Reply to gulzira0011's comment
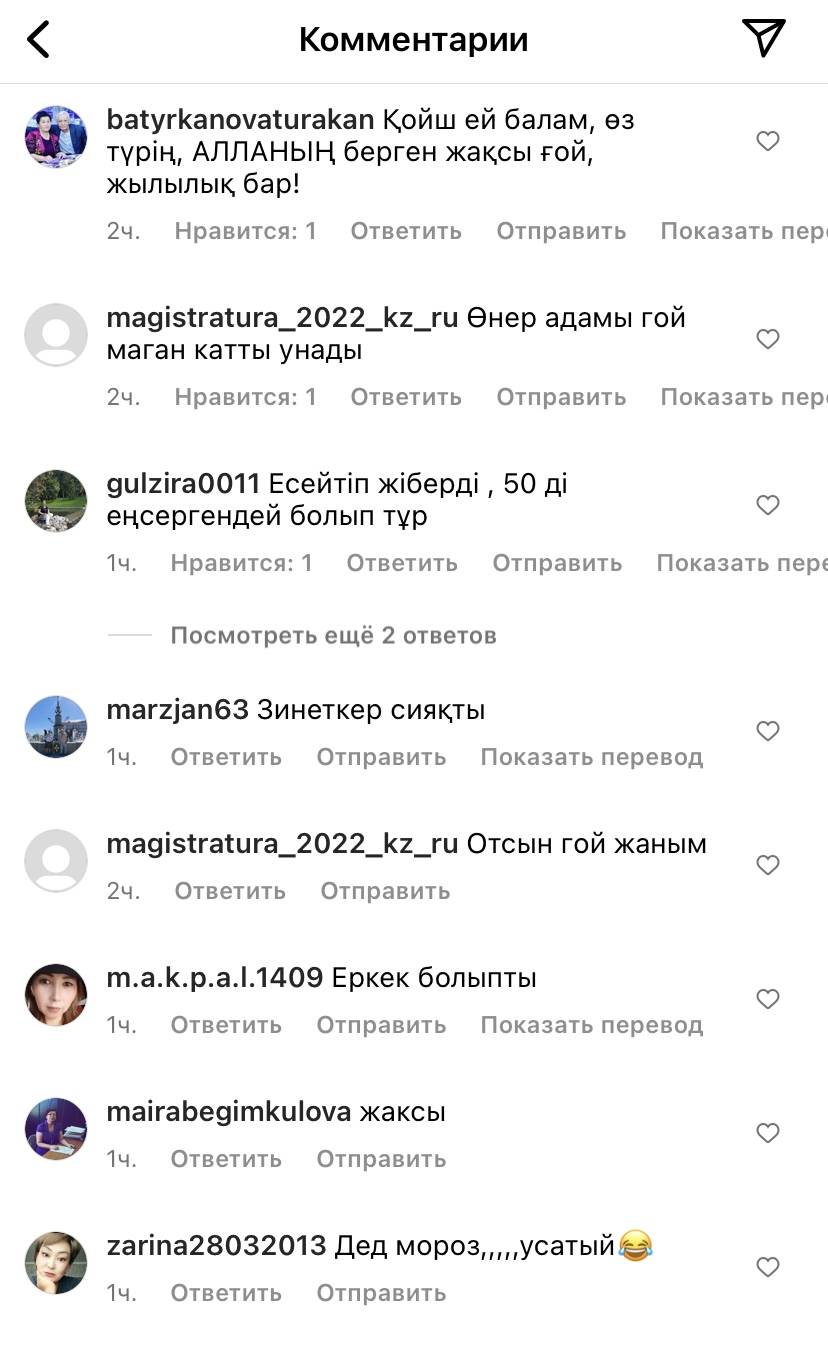The width and height of the screenshot is (828, 1347). pyautogui.click(x=402, y=564)
